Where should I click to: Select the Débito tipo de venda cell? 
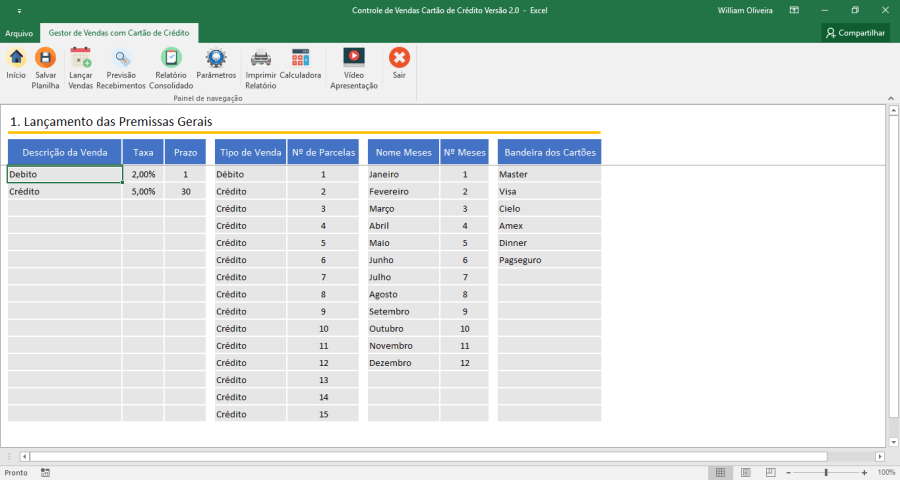(251, 174)
